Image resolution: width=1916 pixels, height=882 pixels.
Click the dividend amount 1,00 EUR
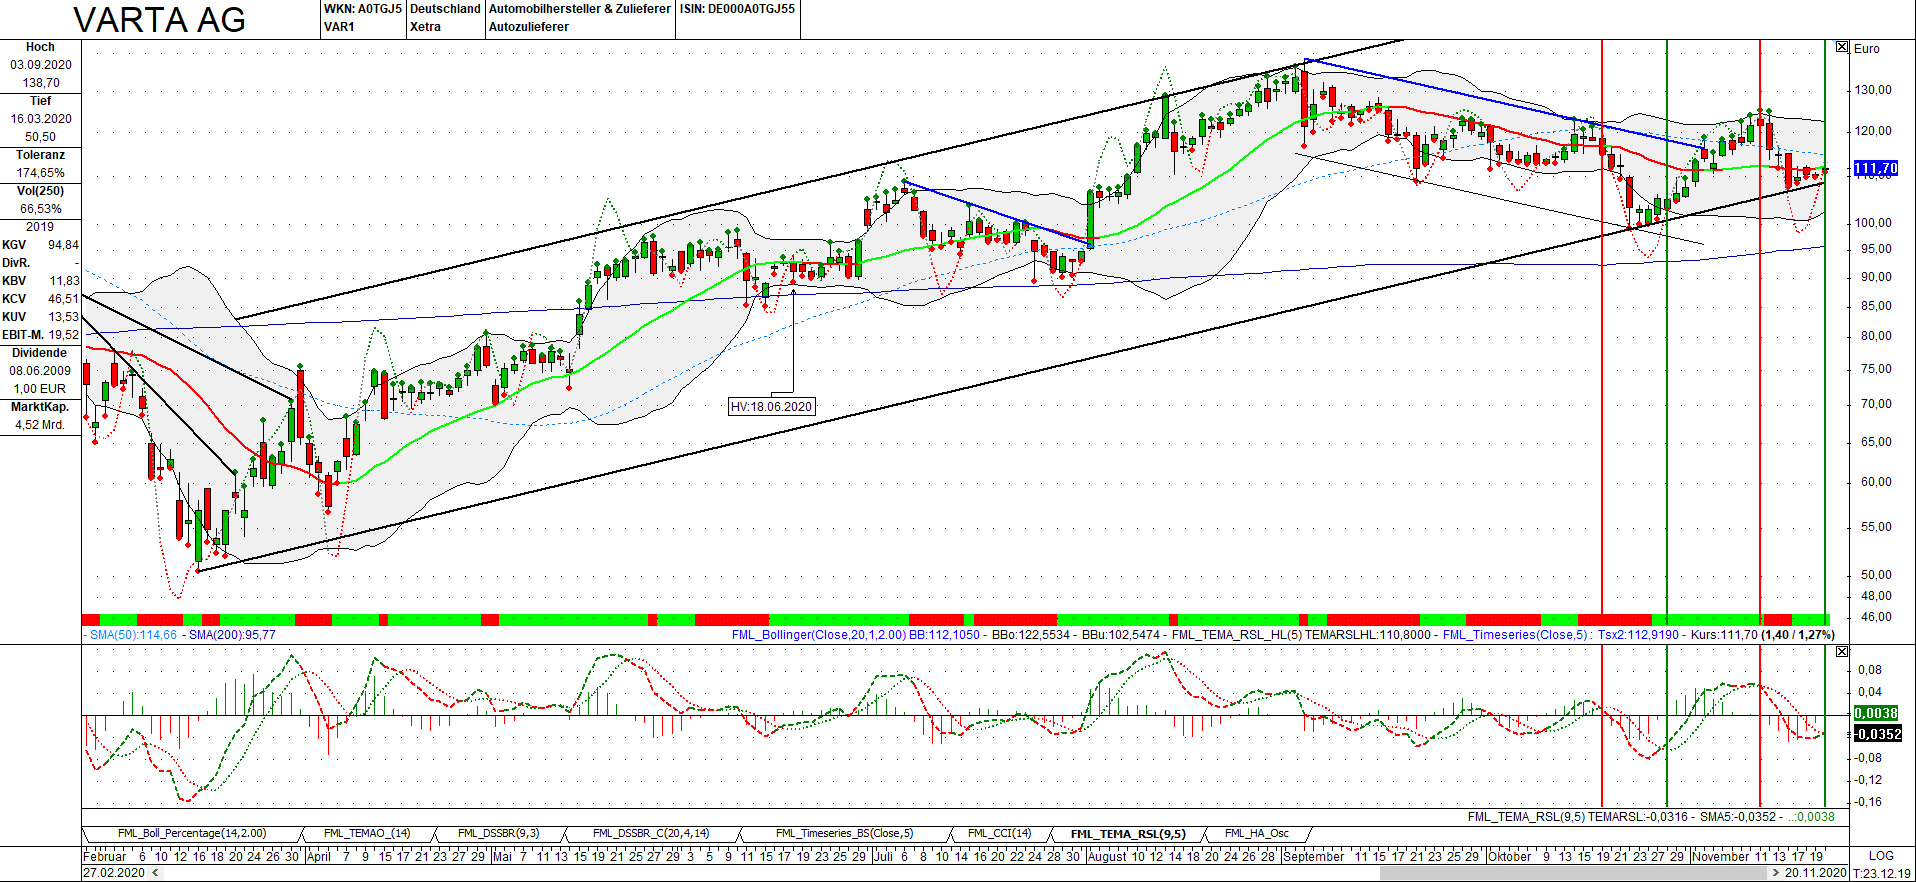click(40, 389)
